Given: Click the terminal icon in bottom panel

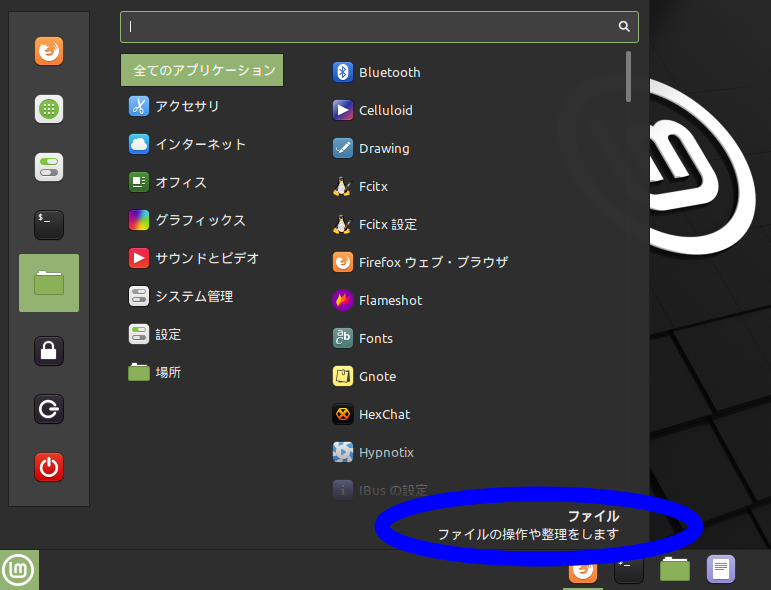Looking at the screenshot, I should 629,571.
